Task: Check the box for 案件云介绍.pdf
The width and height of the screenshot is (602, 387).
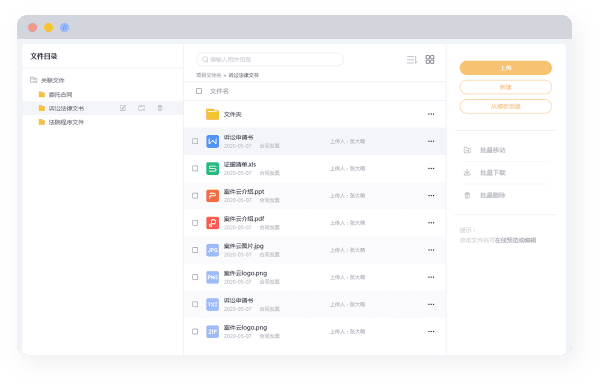Action: (195, 223)
